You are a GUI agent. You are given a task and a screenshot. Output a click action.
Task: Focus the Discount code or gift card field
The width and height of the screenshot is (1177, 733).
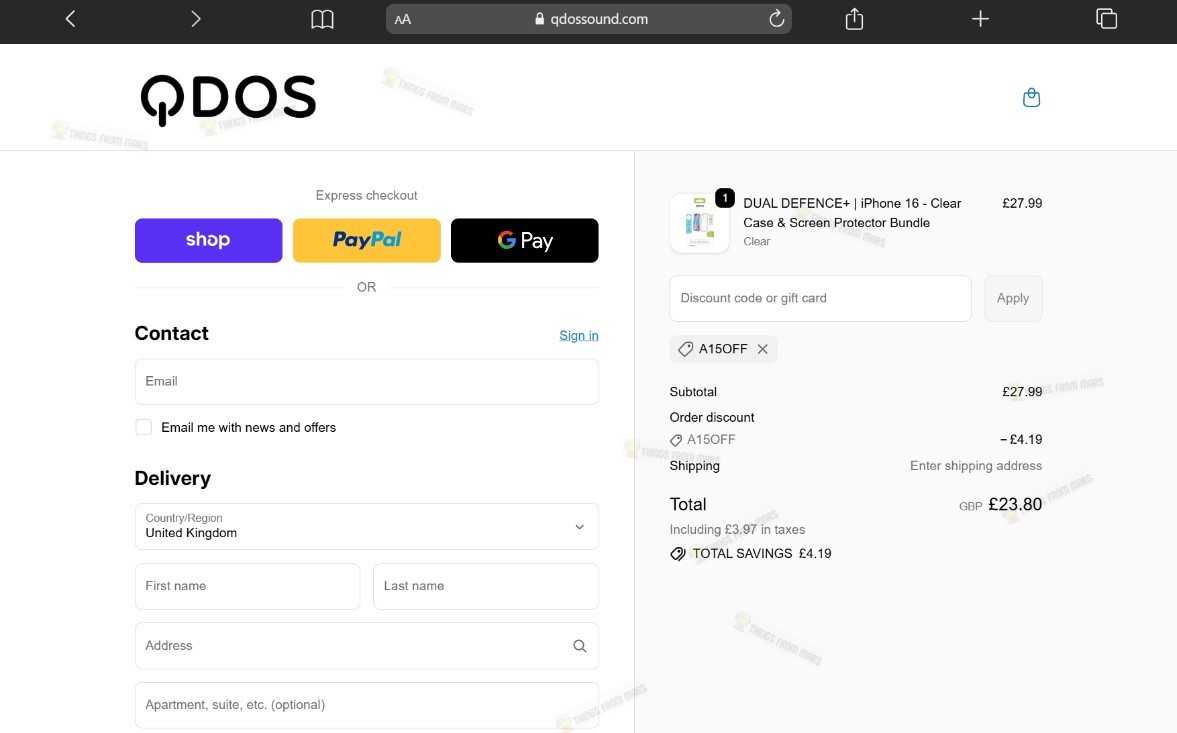click(820, 299)
